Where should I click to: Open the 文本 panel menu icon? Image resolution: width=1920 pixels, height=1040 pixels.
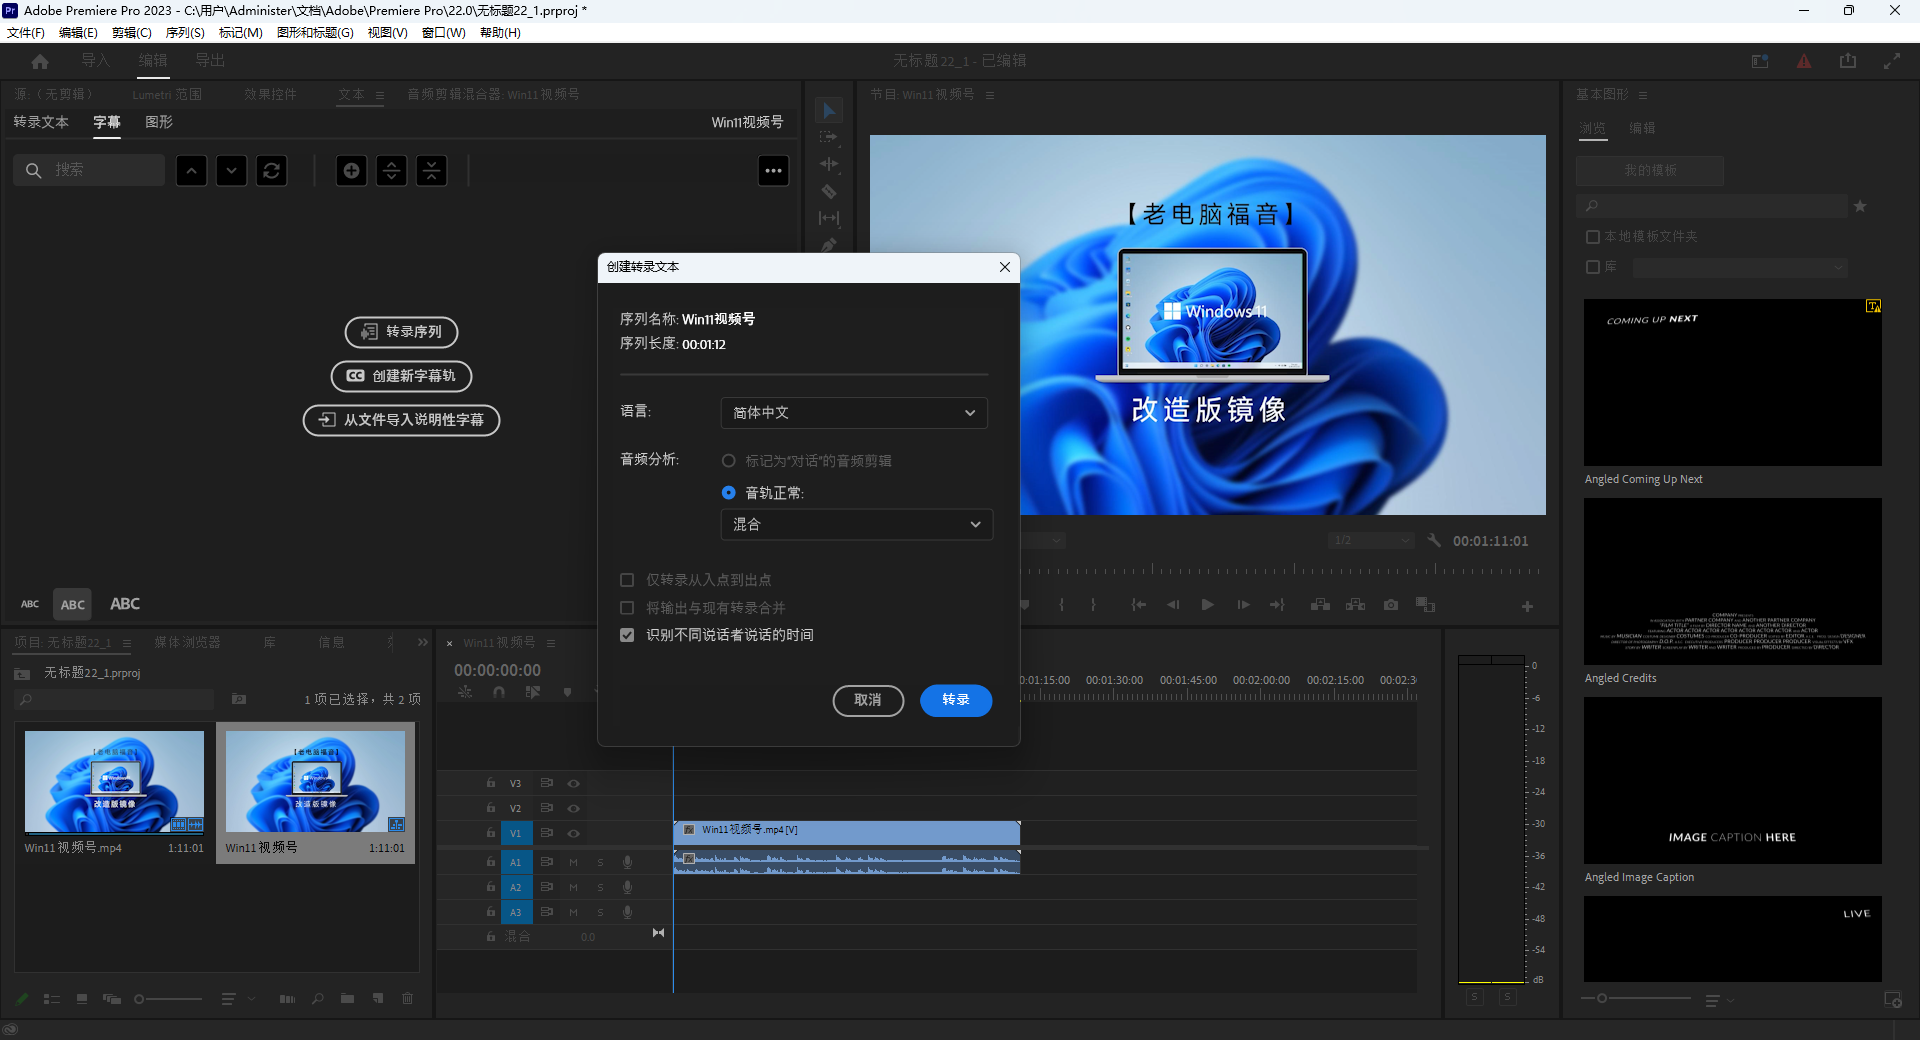pyautogui.click(x=380, y=95)
